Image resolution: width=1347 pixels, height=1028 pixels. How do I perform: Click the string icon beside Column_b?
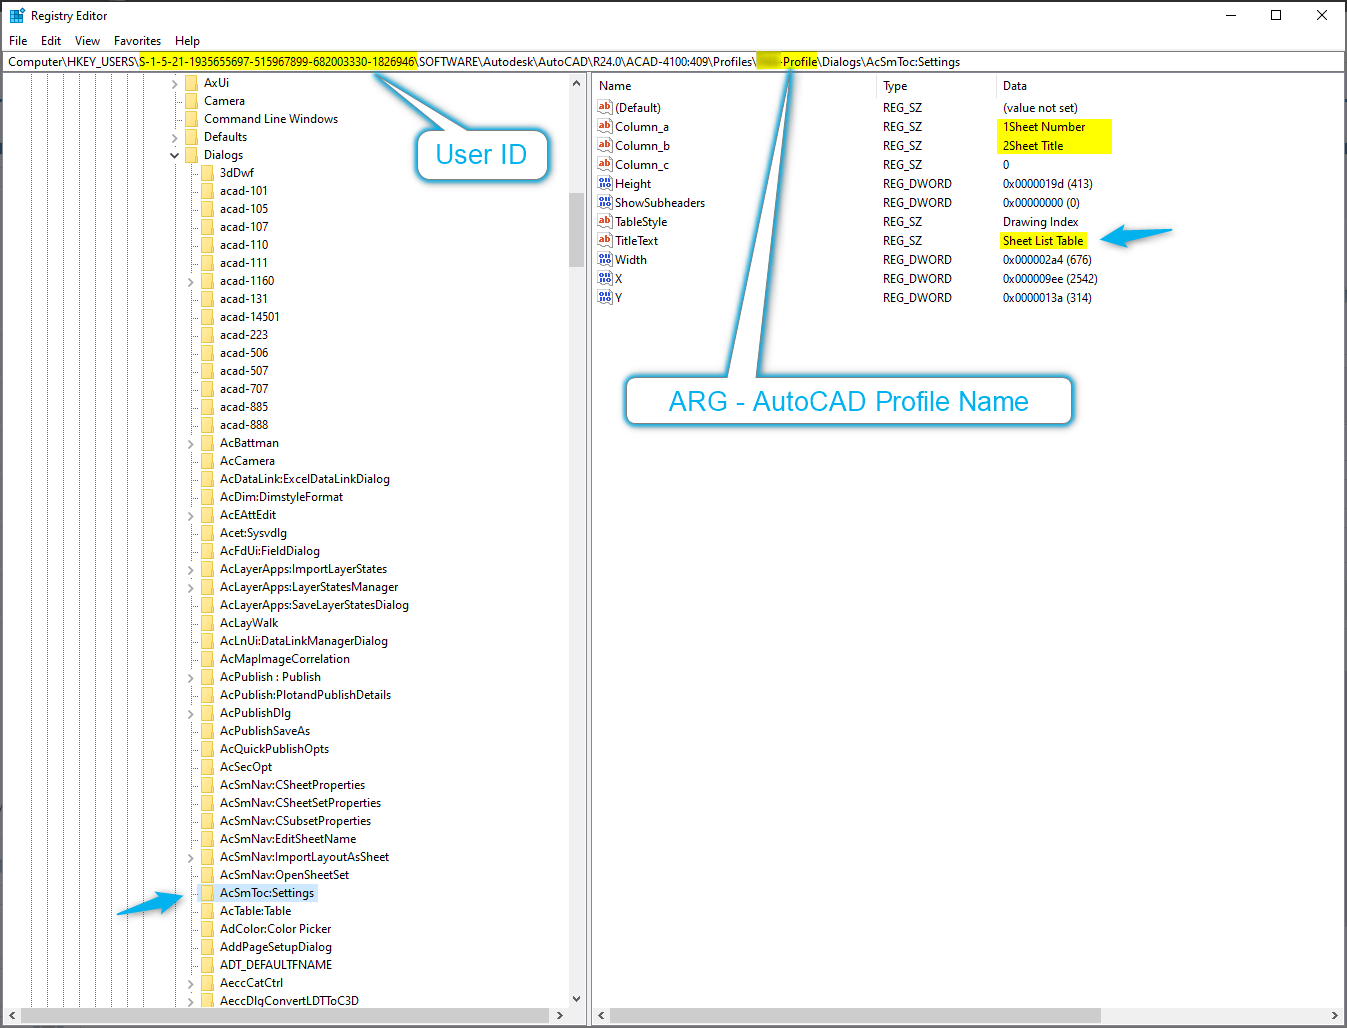click(605, 145)
